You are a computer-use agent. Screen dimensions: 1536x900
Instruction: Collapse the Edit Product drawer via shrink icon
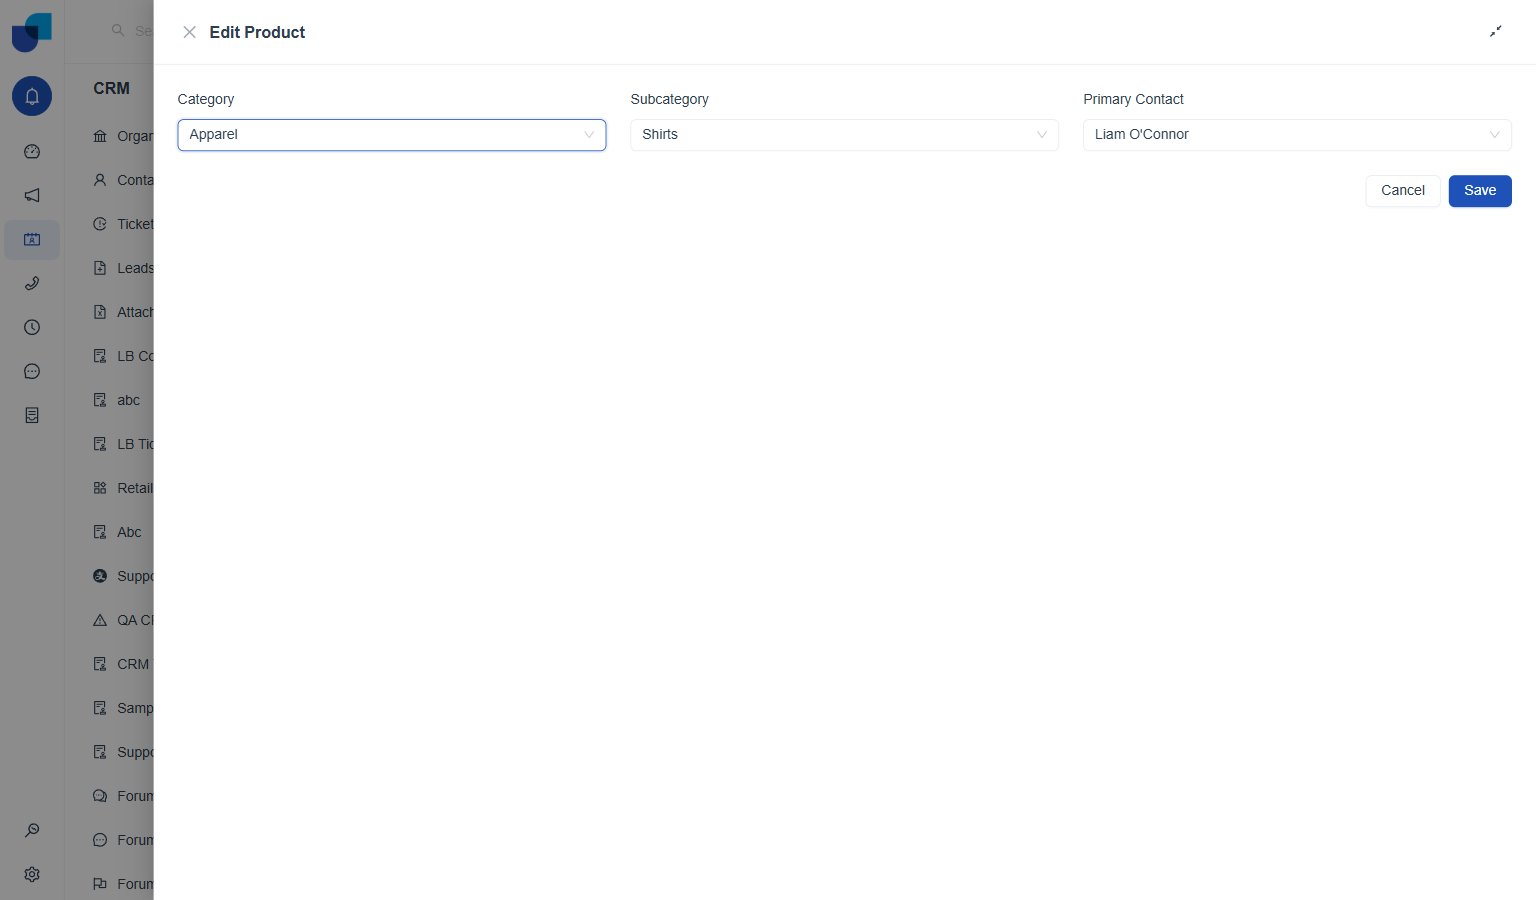1495,32
